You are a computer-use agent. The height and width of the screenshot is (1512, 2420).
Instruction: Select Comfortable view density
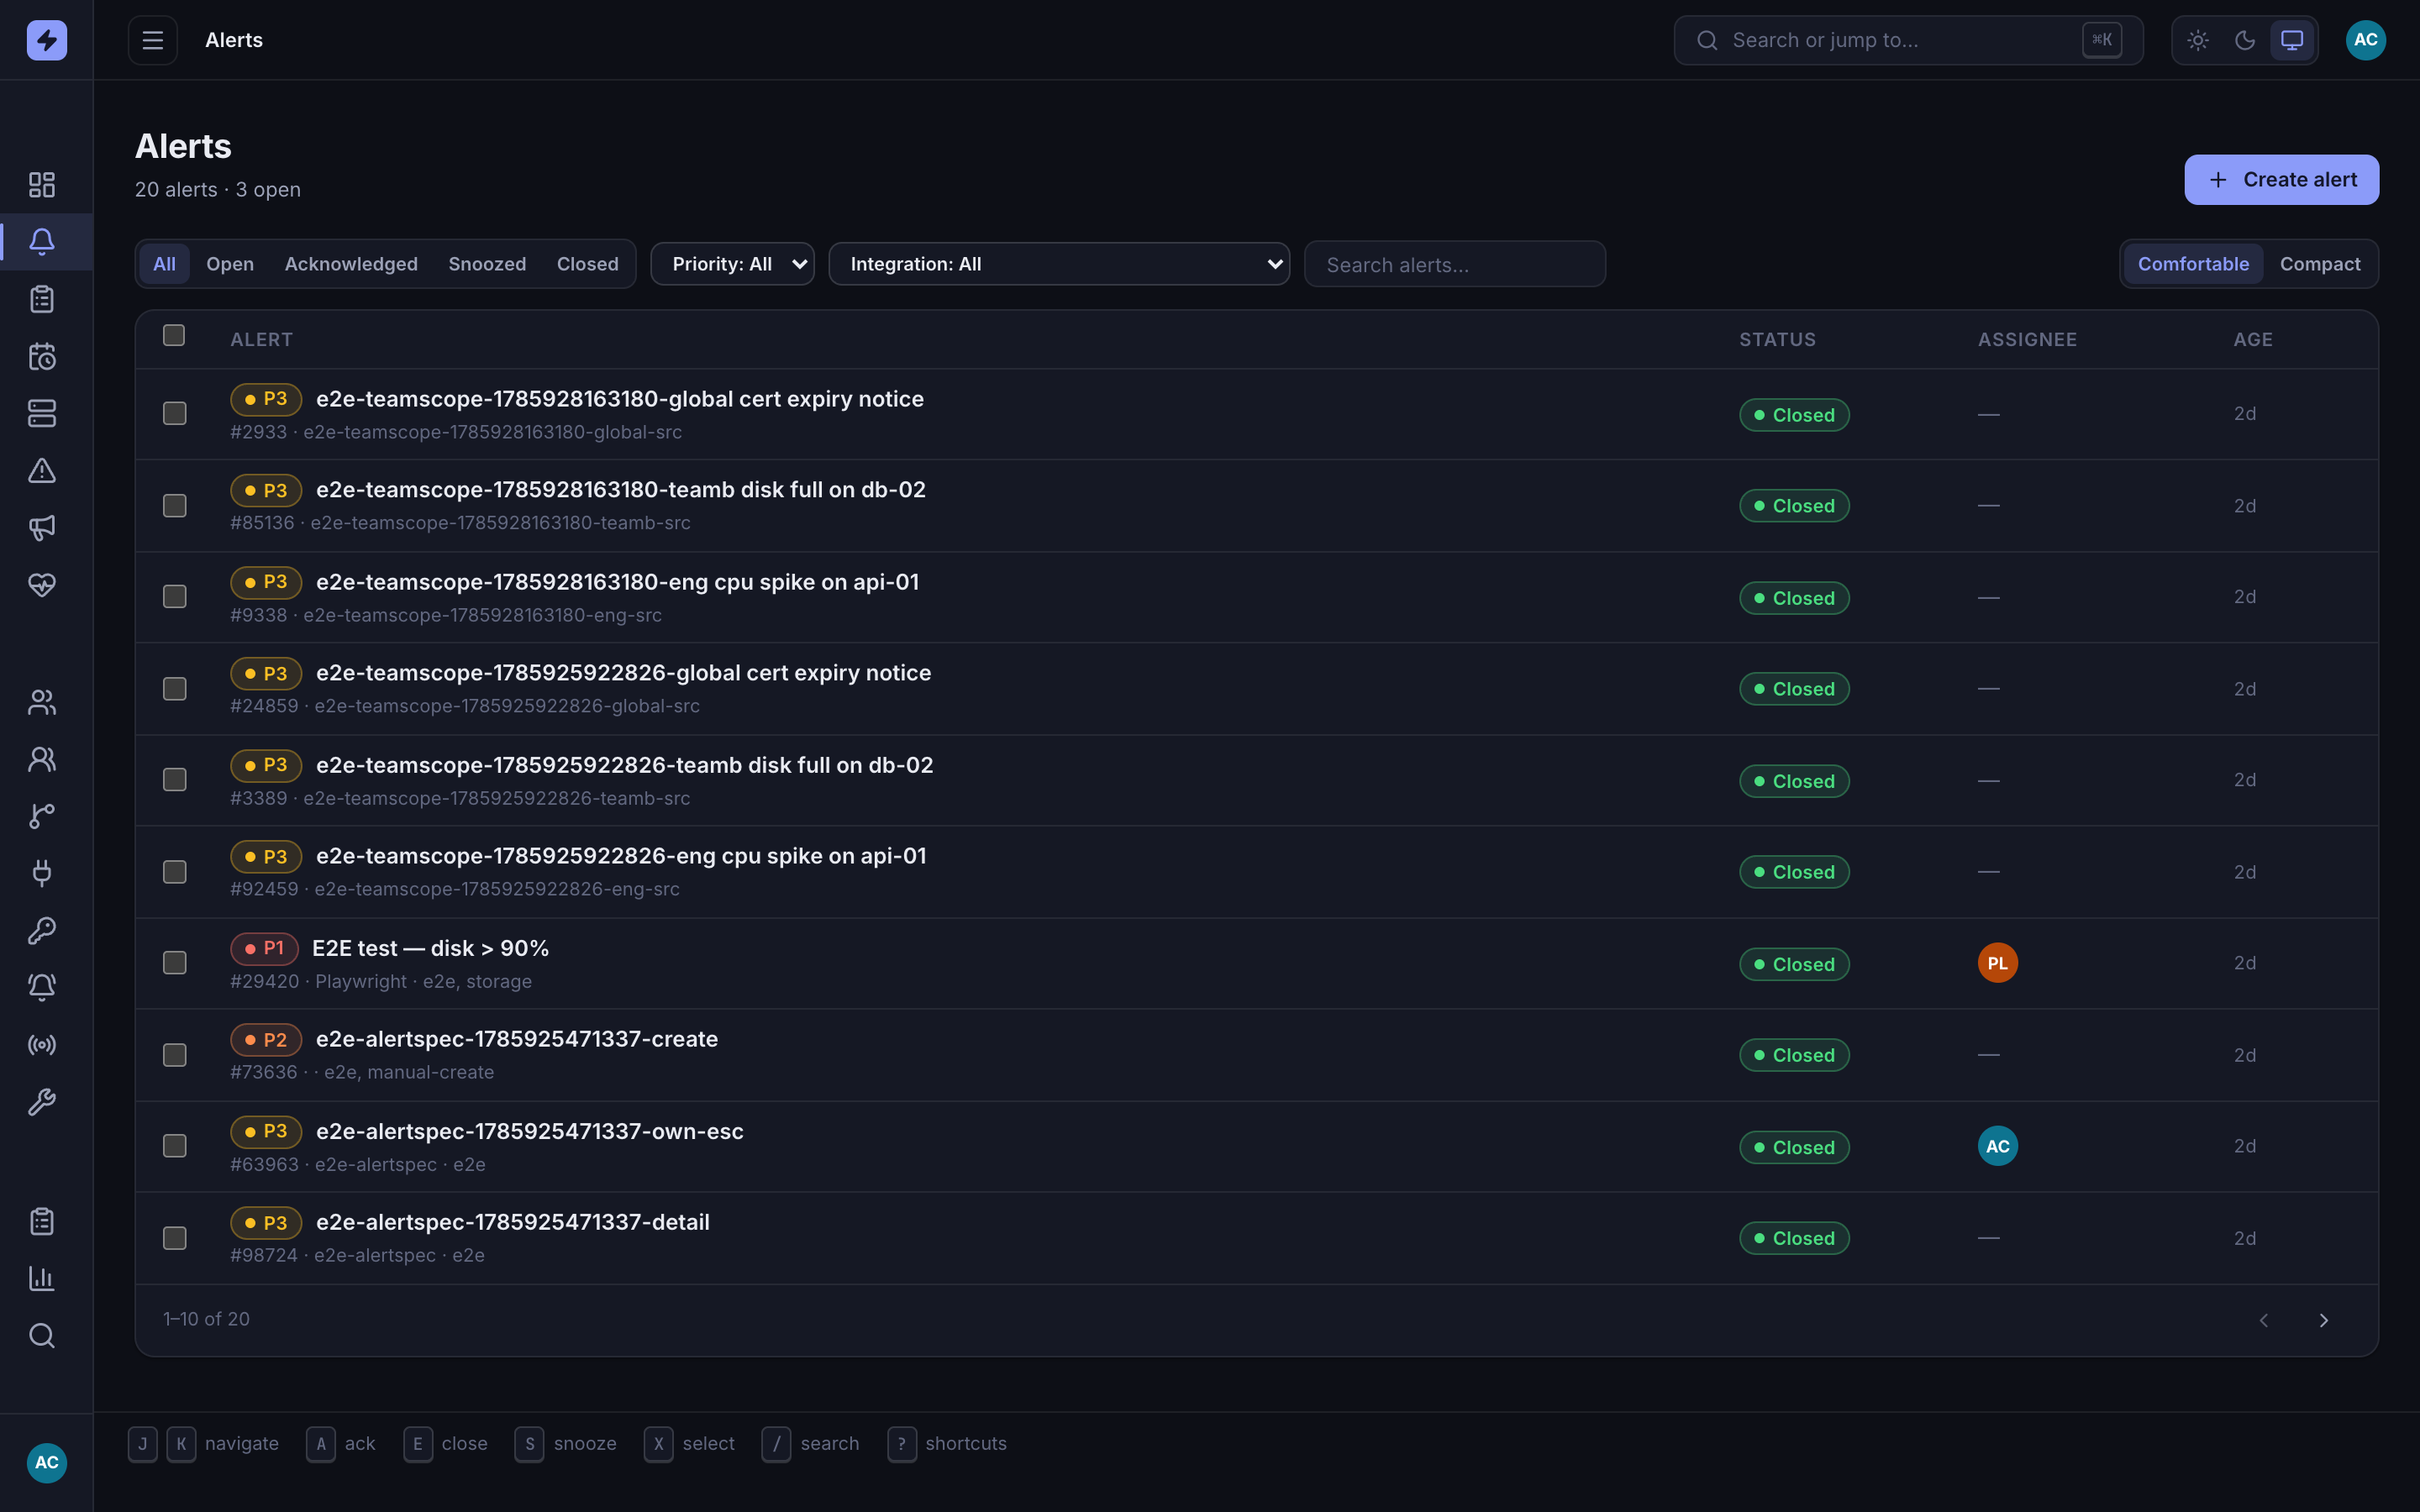point(2193,264)
